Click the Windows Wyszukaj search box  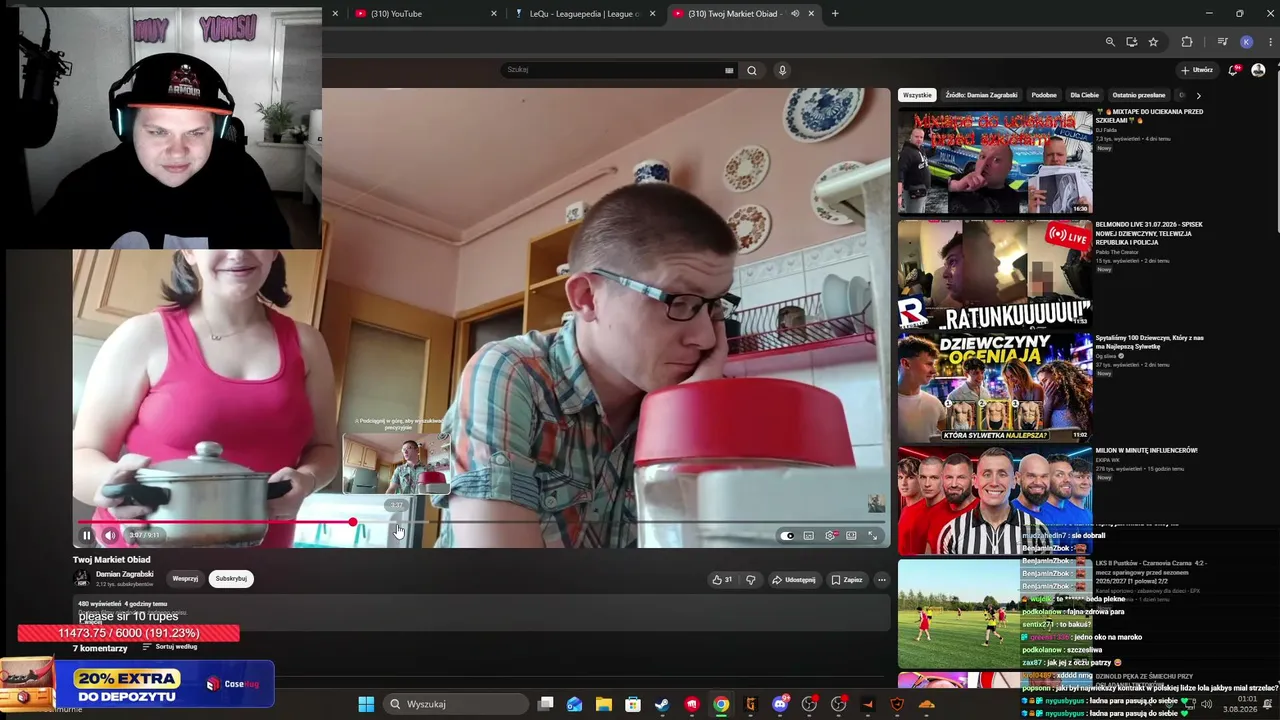pyautogui.click(x=454, y=704)
